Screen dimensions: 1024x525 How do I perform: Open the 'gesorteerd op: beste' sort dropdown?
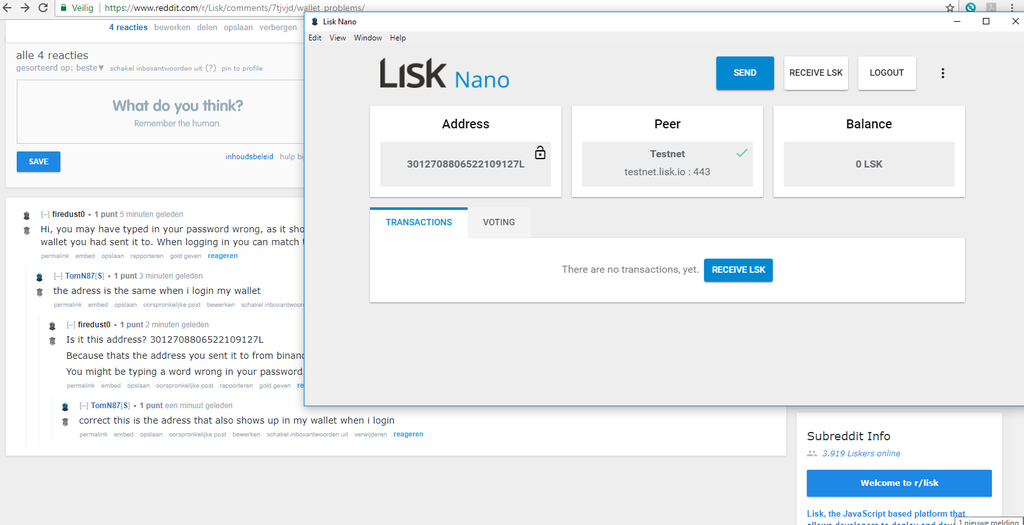tap(60, 68)
